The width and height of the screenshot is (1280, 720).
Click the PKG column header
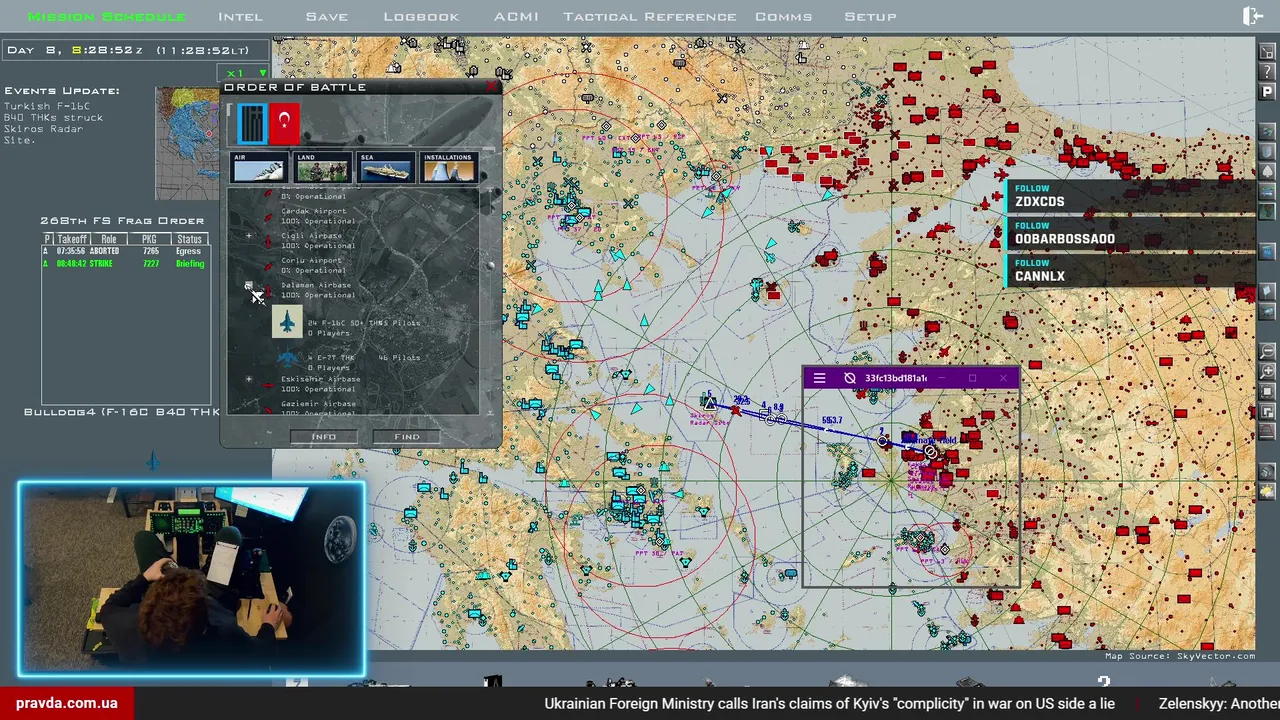coord(150,239)
